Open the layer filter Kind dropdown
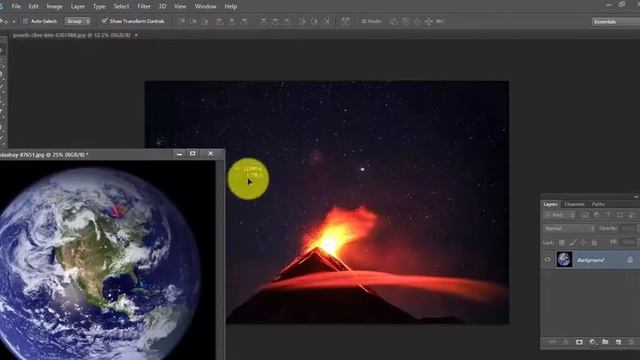The height and width of the screenshot is (360, 640). click(x=560, y=215)
